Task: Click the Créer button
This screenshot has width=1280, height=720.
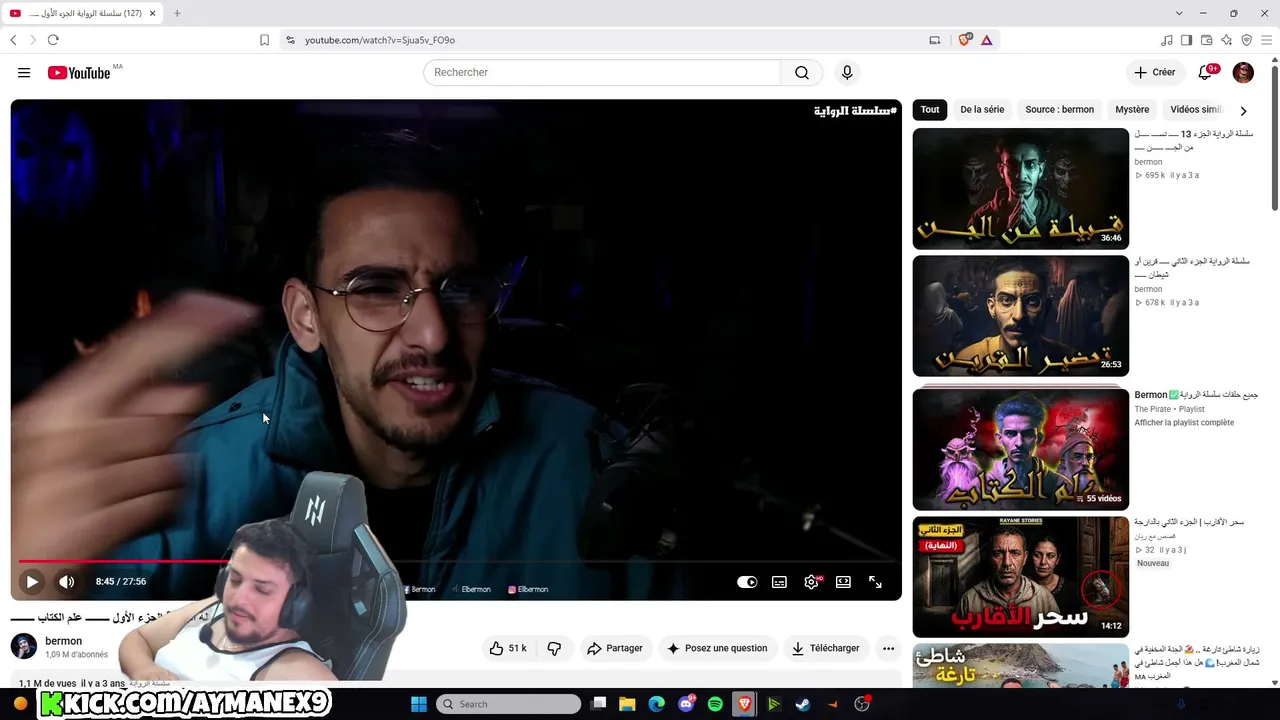Action: [1154, 72]
